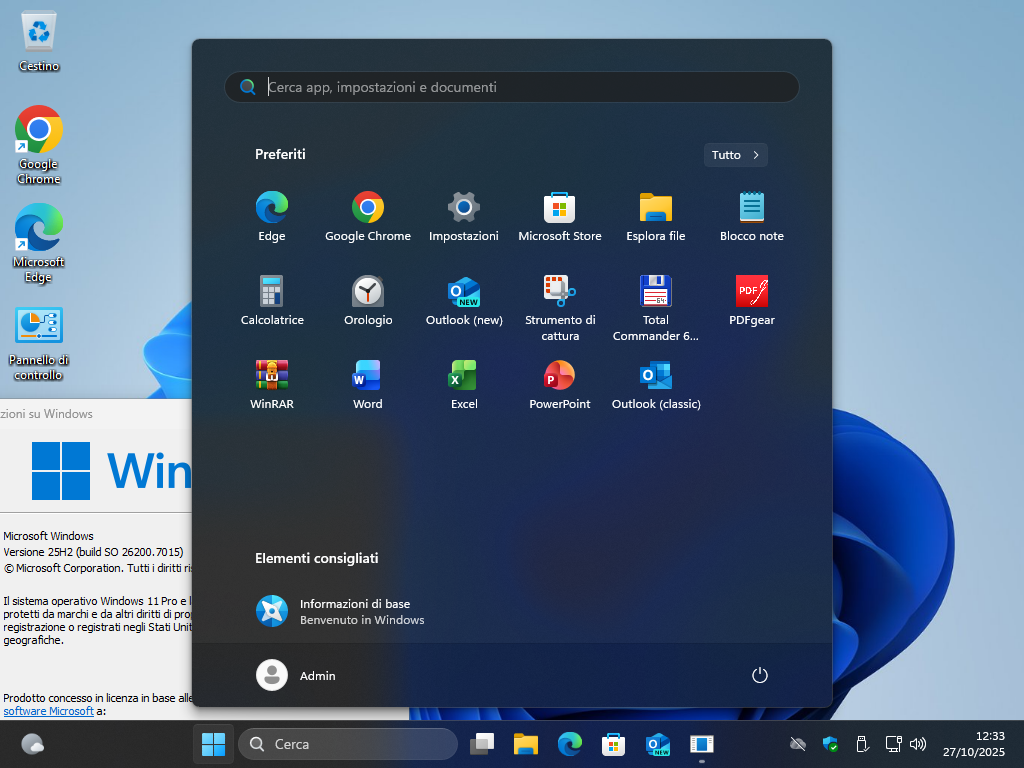The height and width of the screenshot is (768, 1024).
Task: Select the Google Chrome desktop shortcut
Action: (39, 145)
